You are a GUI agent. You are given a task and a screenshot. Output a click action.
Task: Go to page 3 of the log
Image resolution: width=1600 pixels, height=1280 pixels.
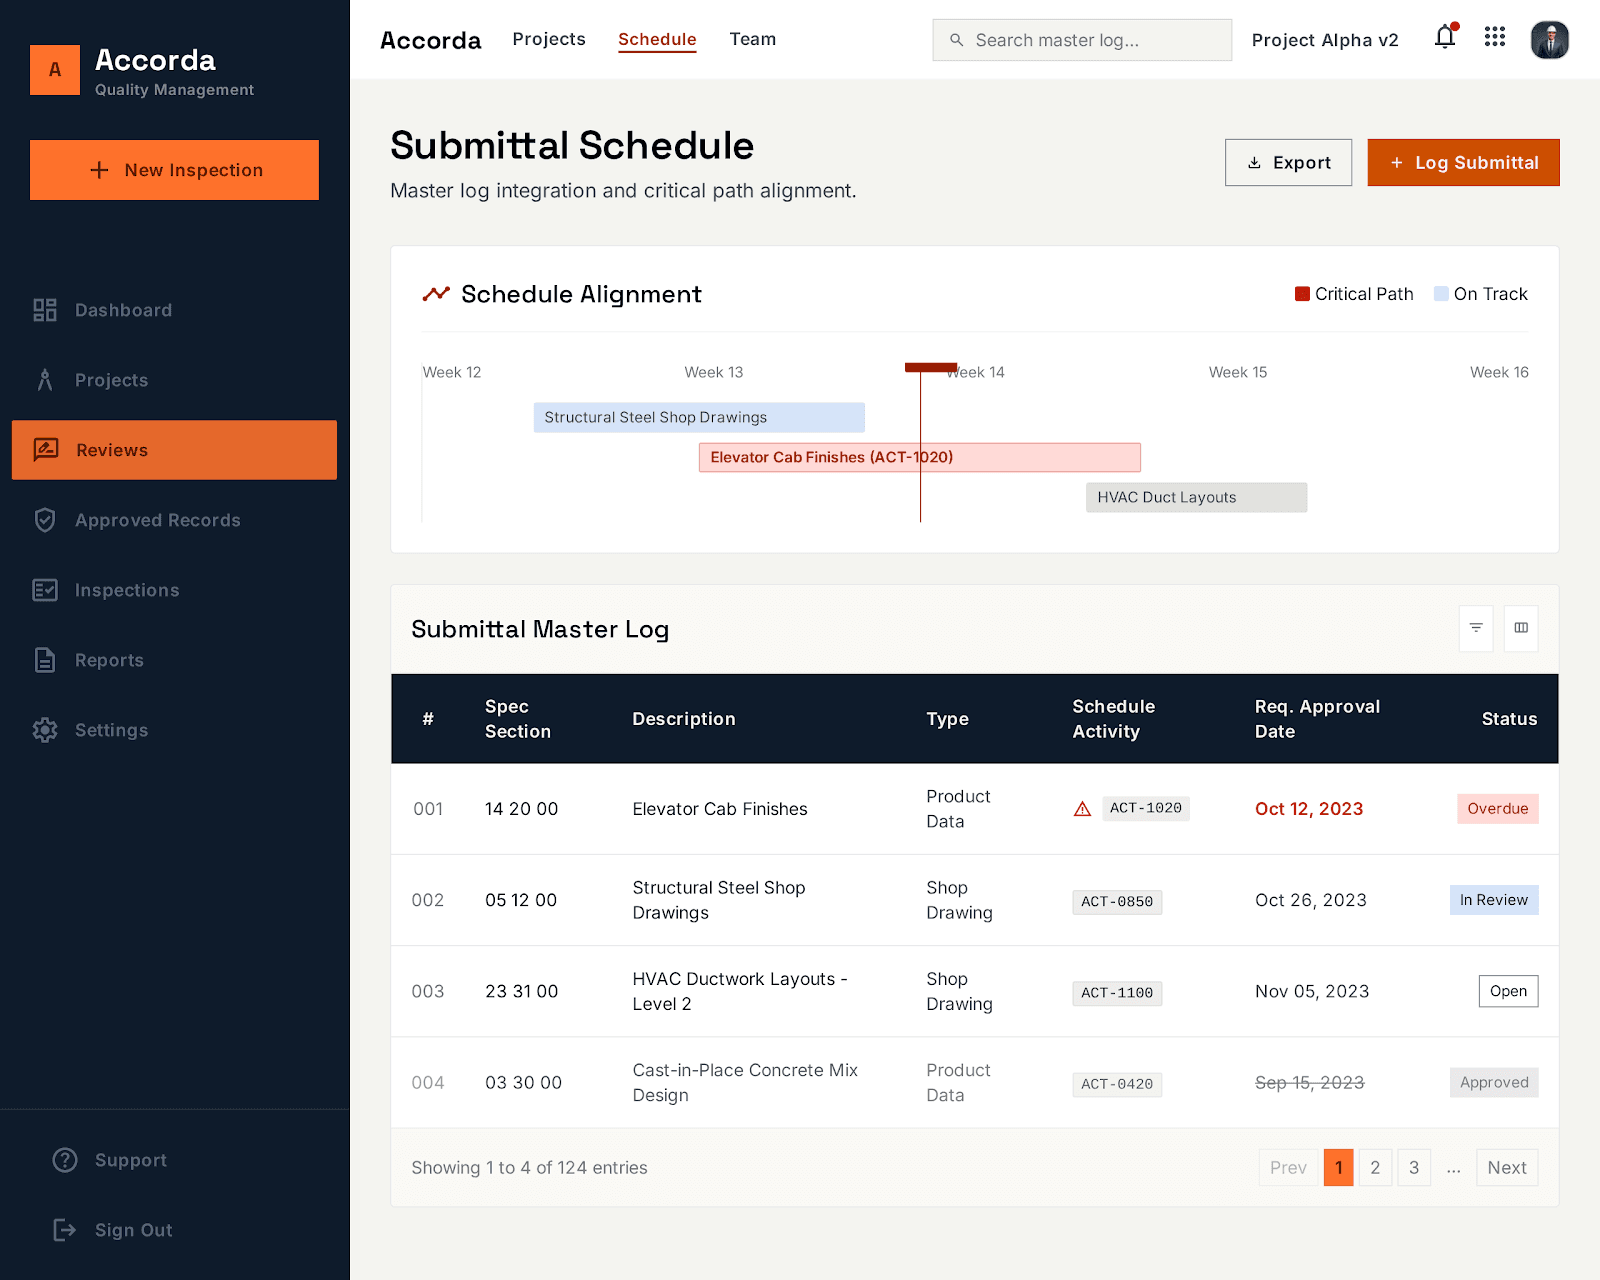pos(1414,1168)
